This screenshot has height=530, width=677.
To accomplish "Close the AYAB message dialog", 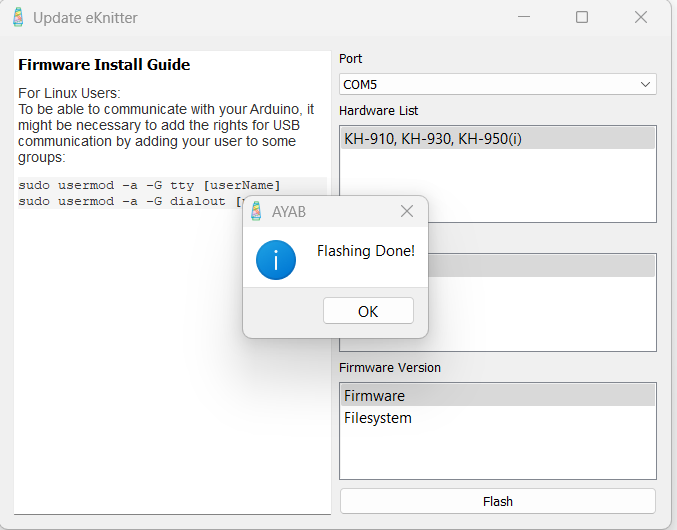I will [x=407, y=211].
